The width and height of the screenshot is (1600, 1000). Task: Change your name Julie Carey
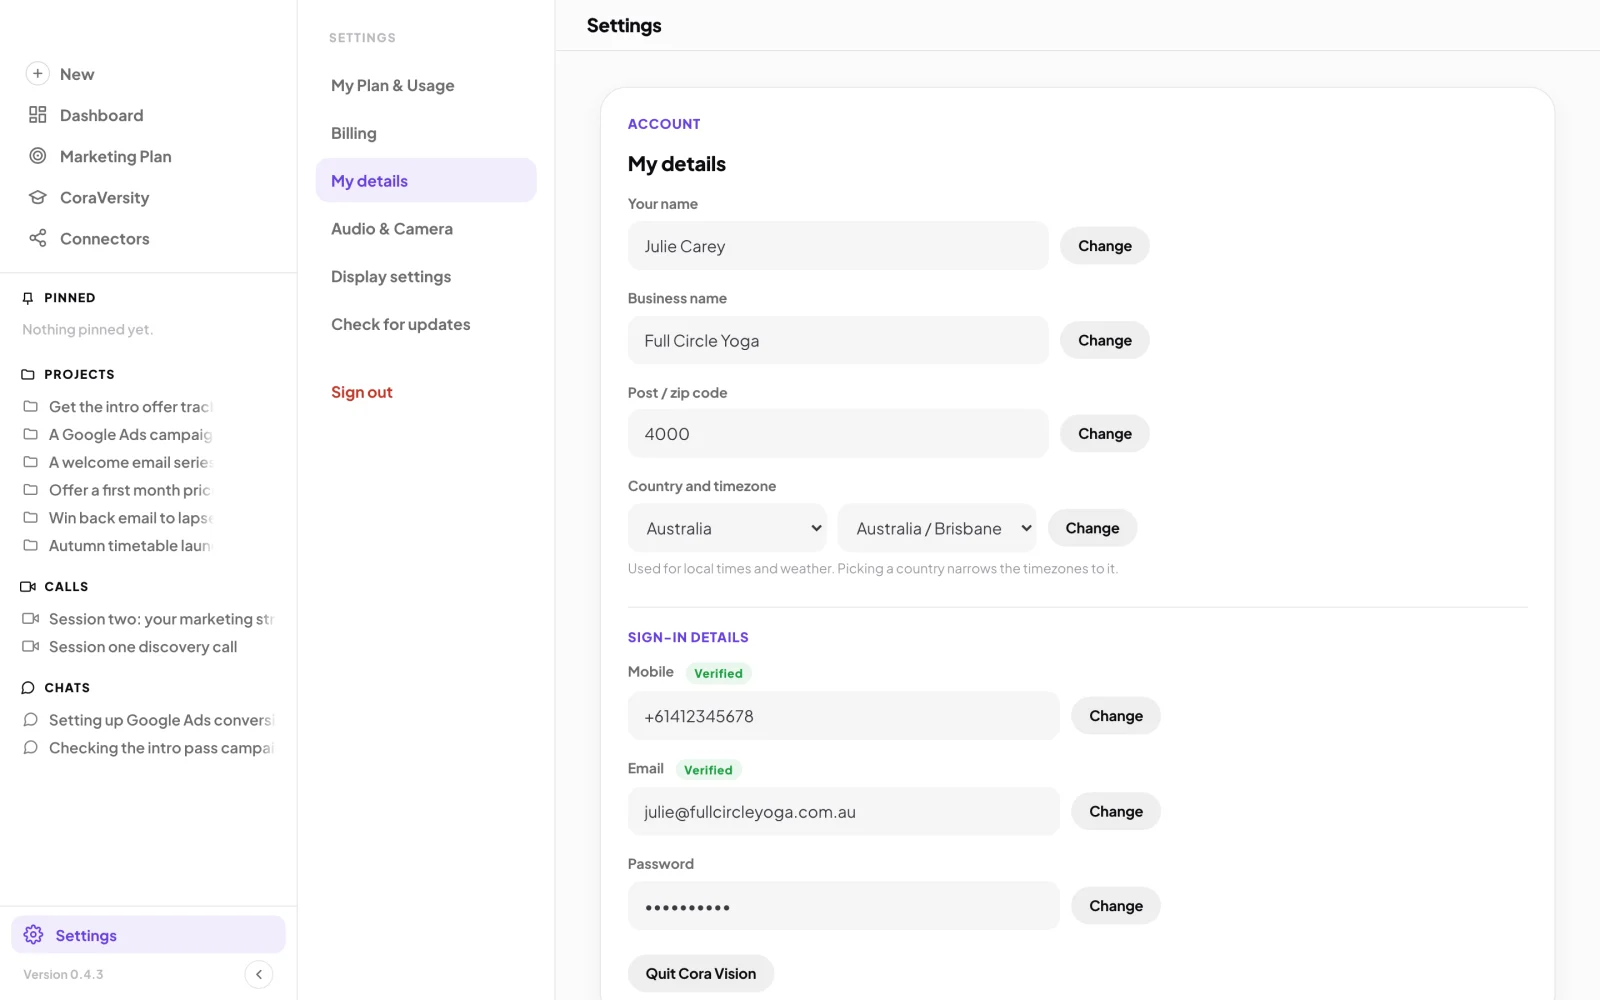[x=1105, y=246]
